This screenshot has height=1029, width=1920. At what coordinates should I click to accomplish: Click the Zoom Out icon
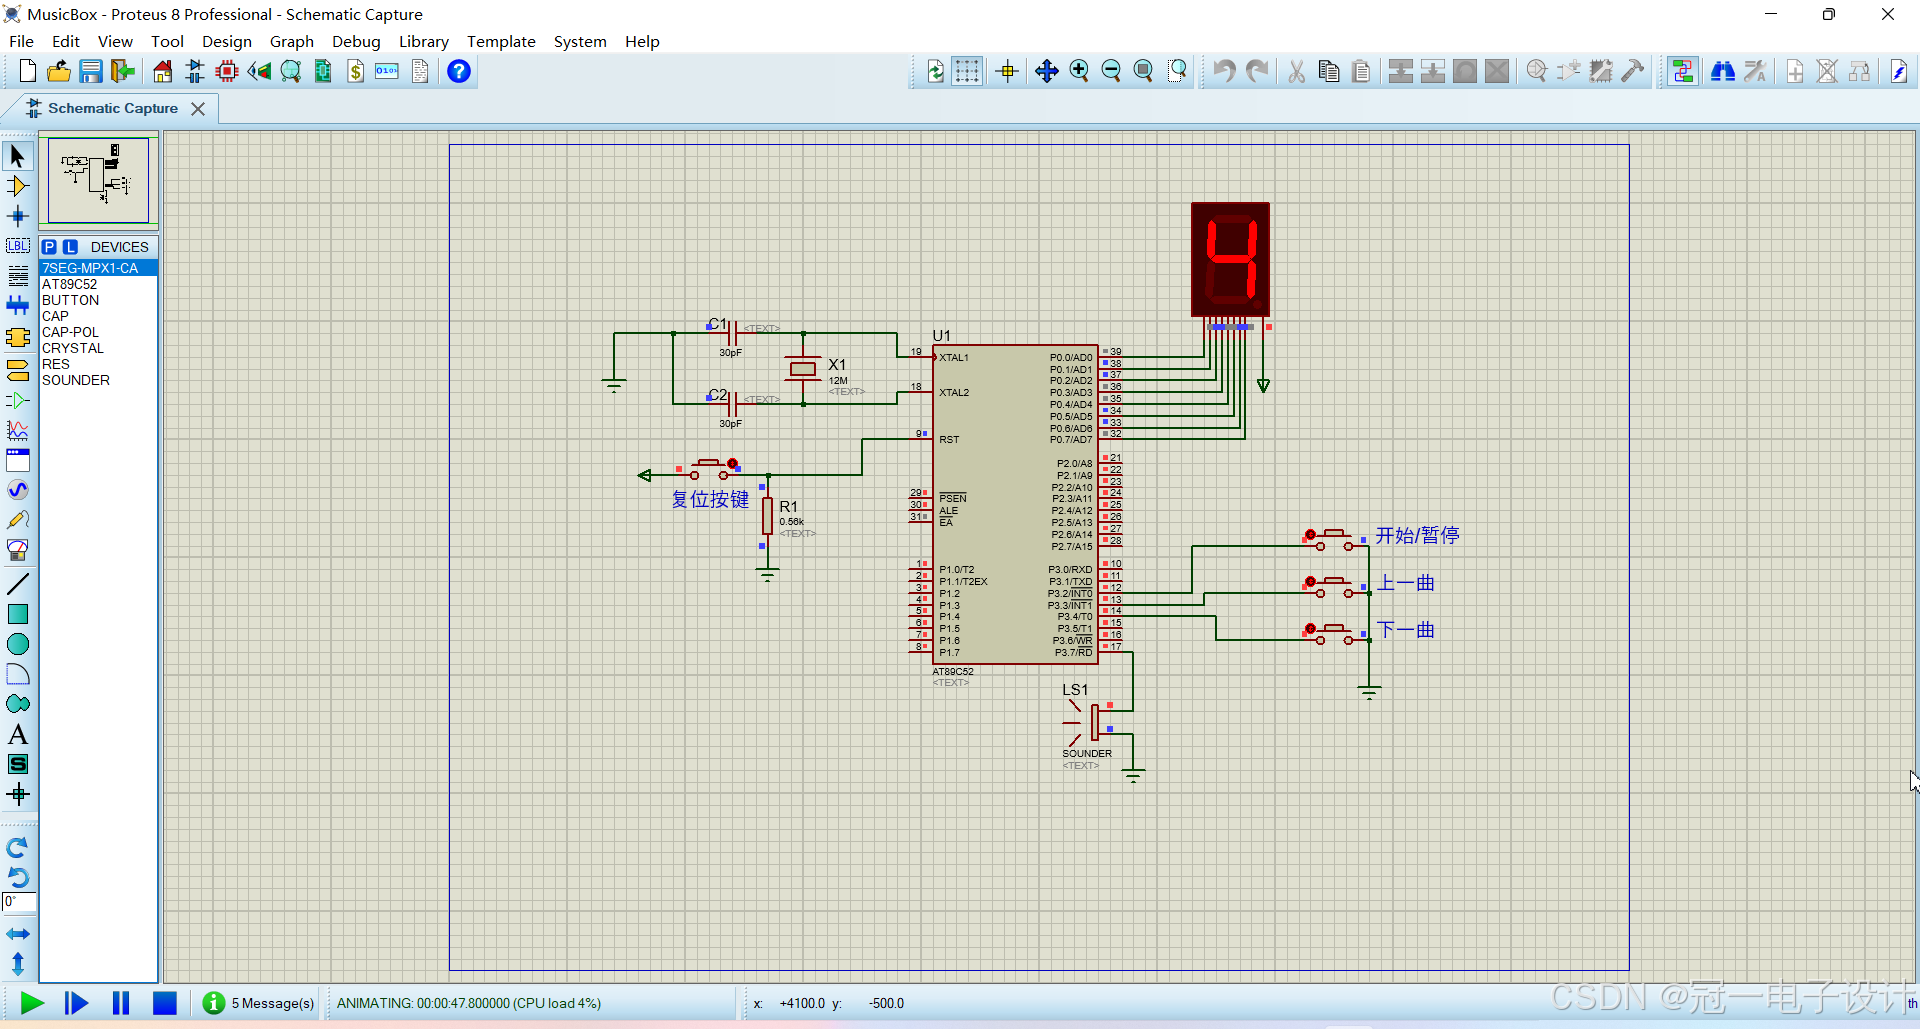1111,71
